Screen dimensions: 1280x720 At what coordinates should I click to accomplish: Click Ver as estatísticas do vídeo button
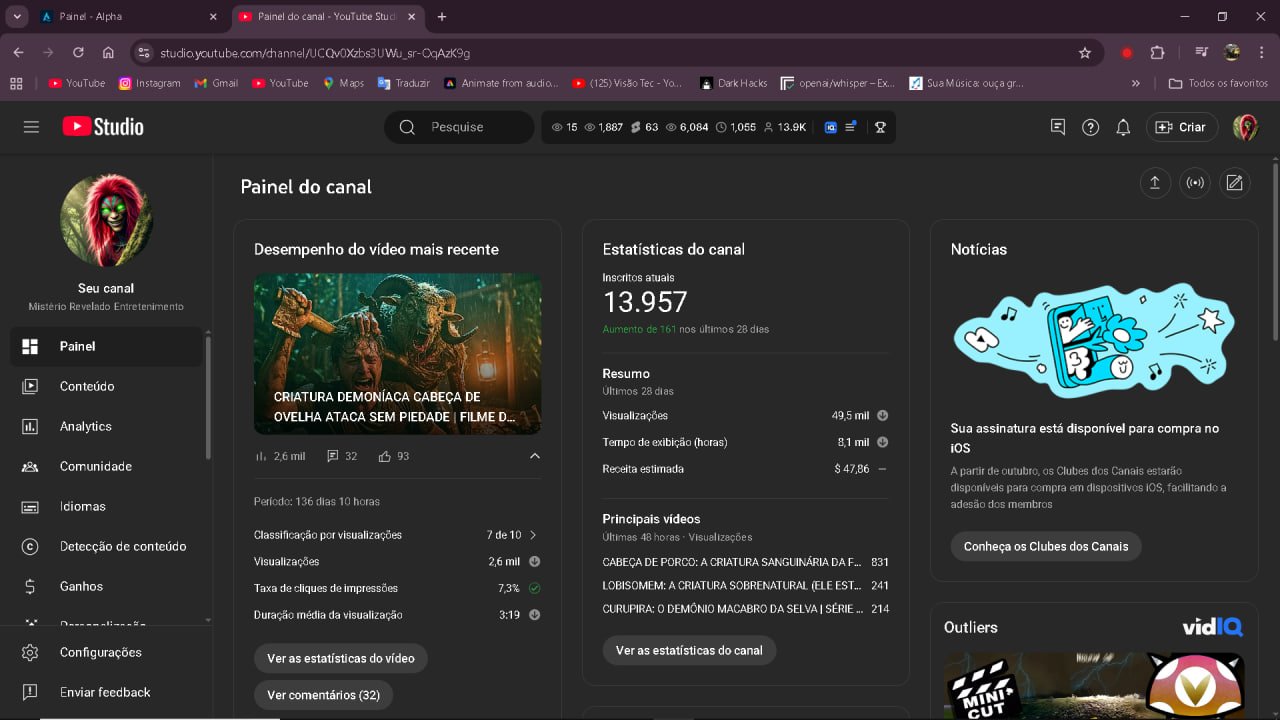(x=340, y=658)
